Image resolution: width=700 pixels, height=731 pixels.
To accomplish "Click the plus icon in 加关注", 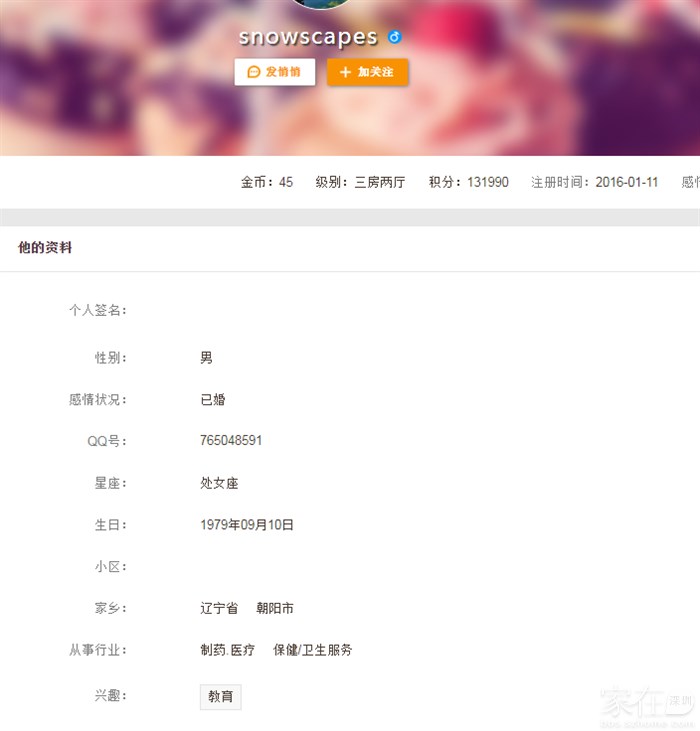I will click(346, 72).
